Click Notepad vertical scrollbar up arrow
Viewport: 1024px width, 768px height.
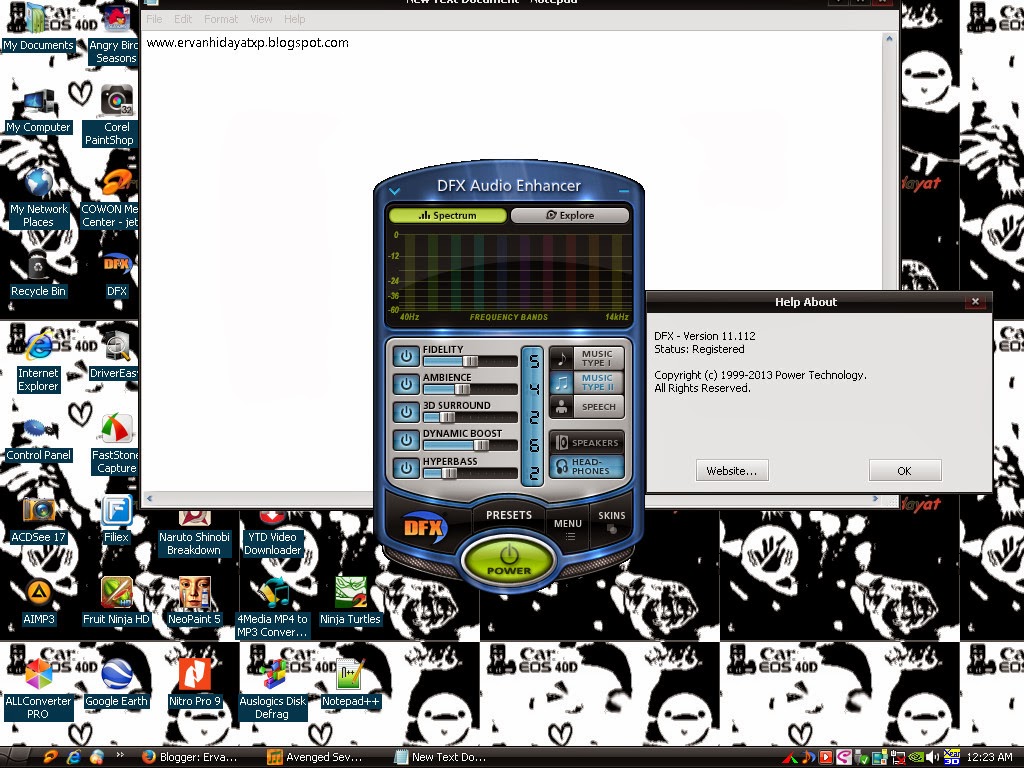tap(889, 39)
